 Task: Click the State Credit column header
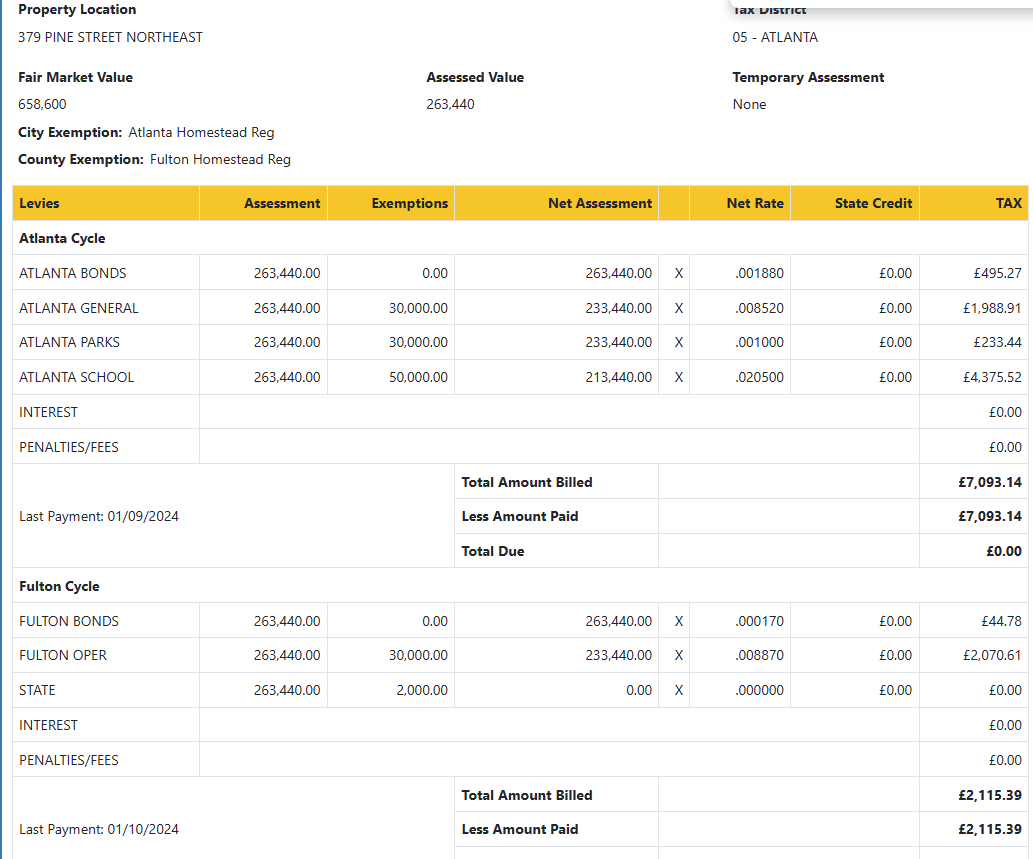pos(873,203)
